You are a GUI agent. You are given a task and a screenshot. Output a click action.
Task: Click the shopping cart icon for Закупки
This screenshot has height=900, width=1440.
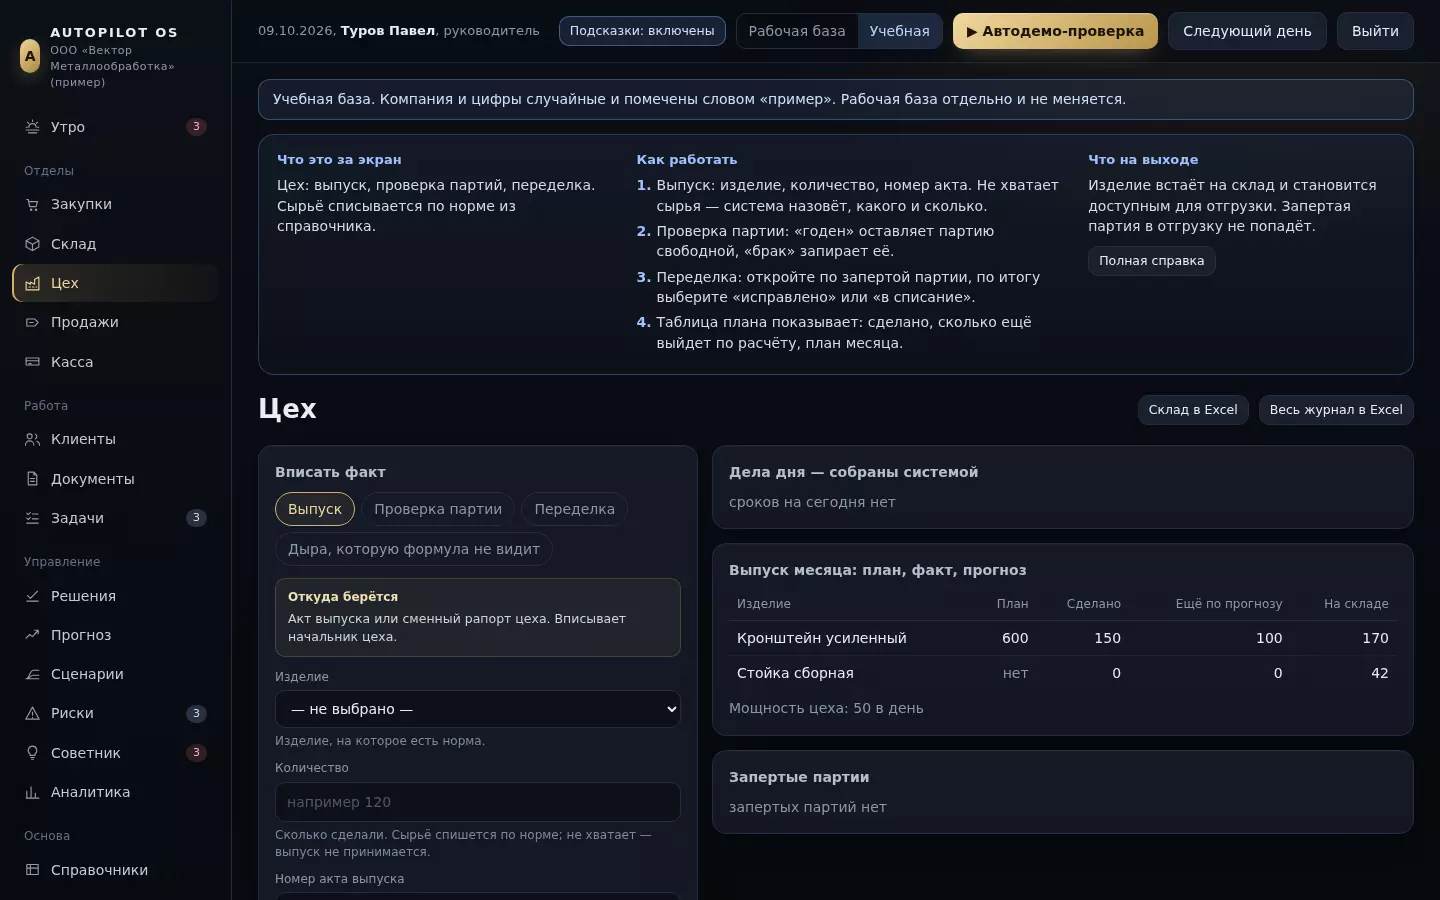32,204
